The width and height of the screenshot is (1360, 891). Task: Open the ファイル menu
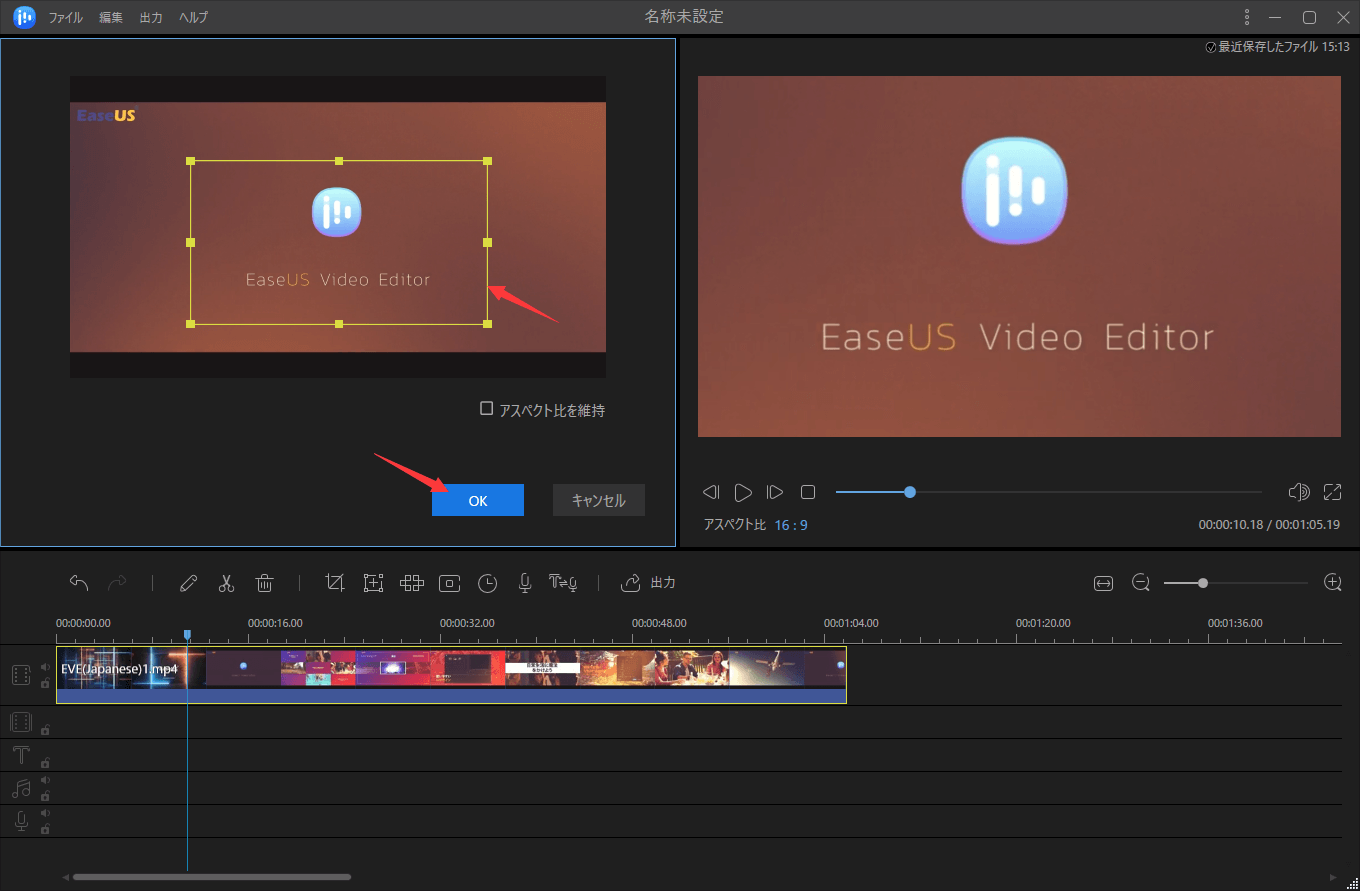point(66,18)
